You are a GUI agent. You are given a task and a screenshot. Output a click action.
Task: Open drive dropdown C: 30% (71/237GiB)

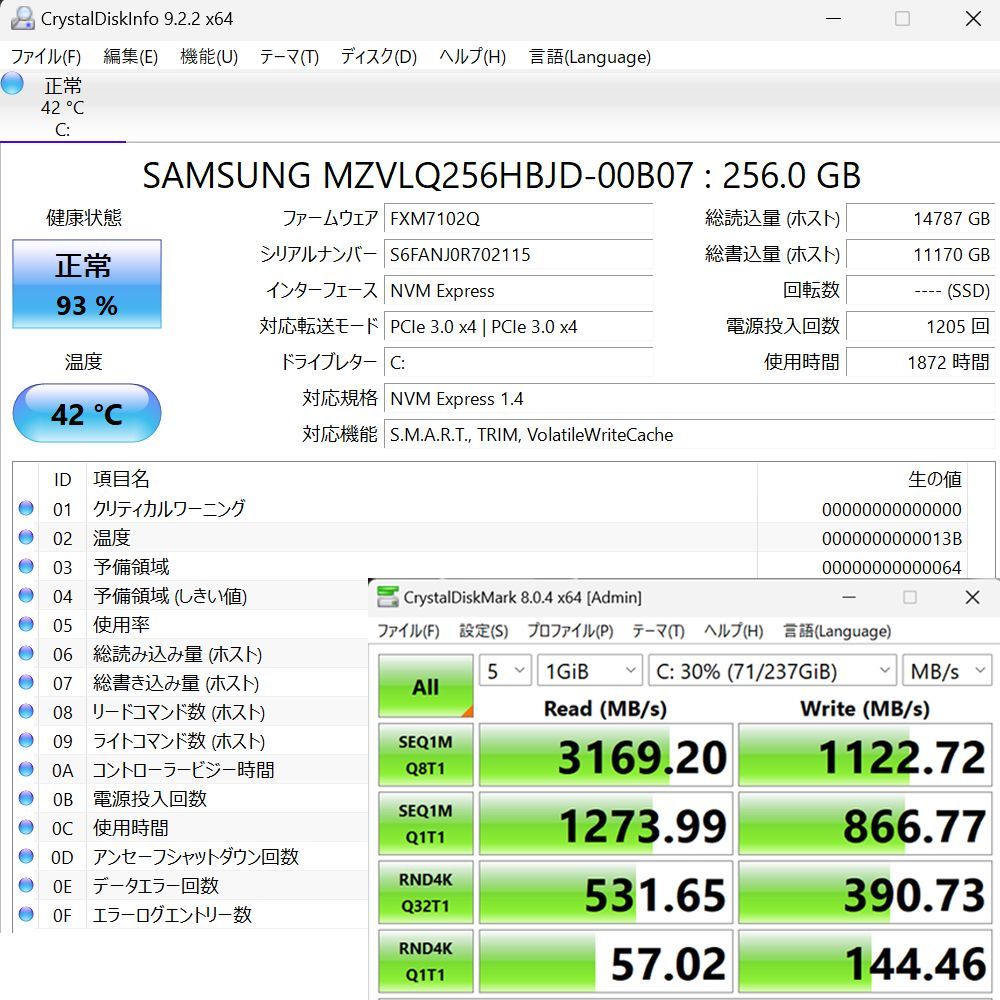click(x=772, y=671)
